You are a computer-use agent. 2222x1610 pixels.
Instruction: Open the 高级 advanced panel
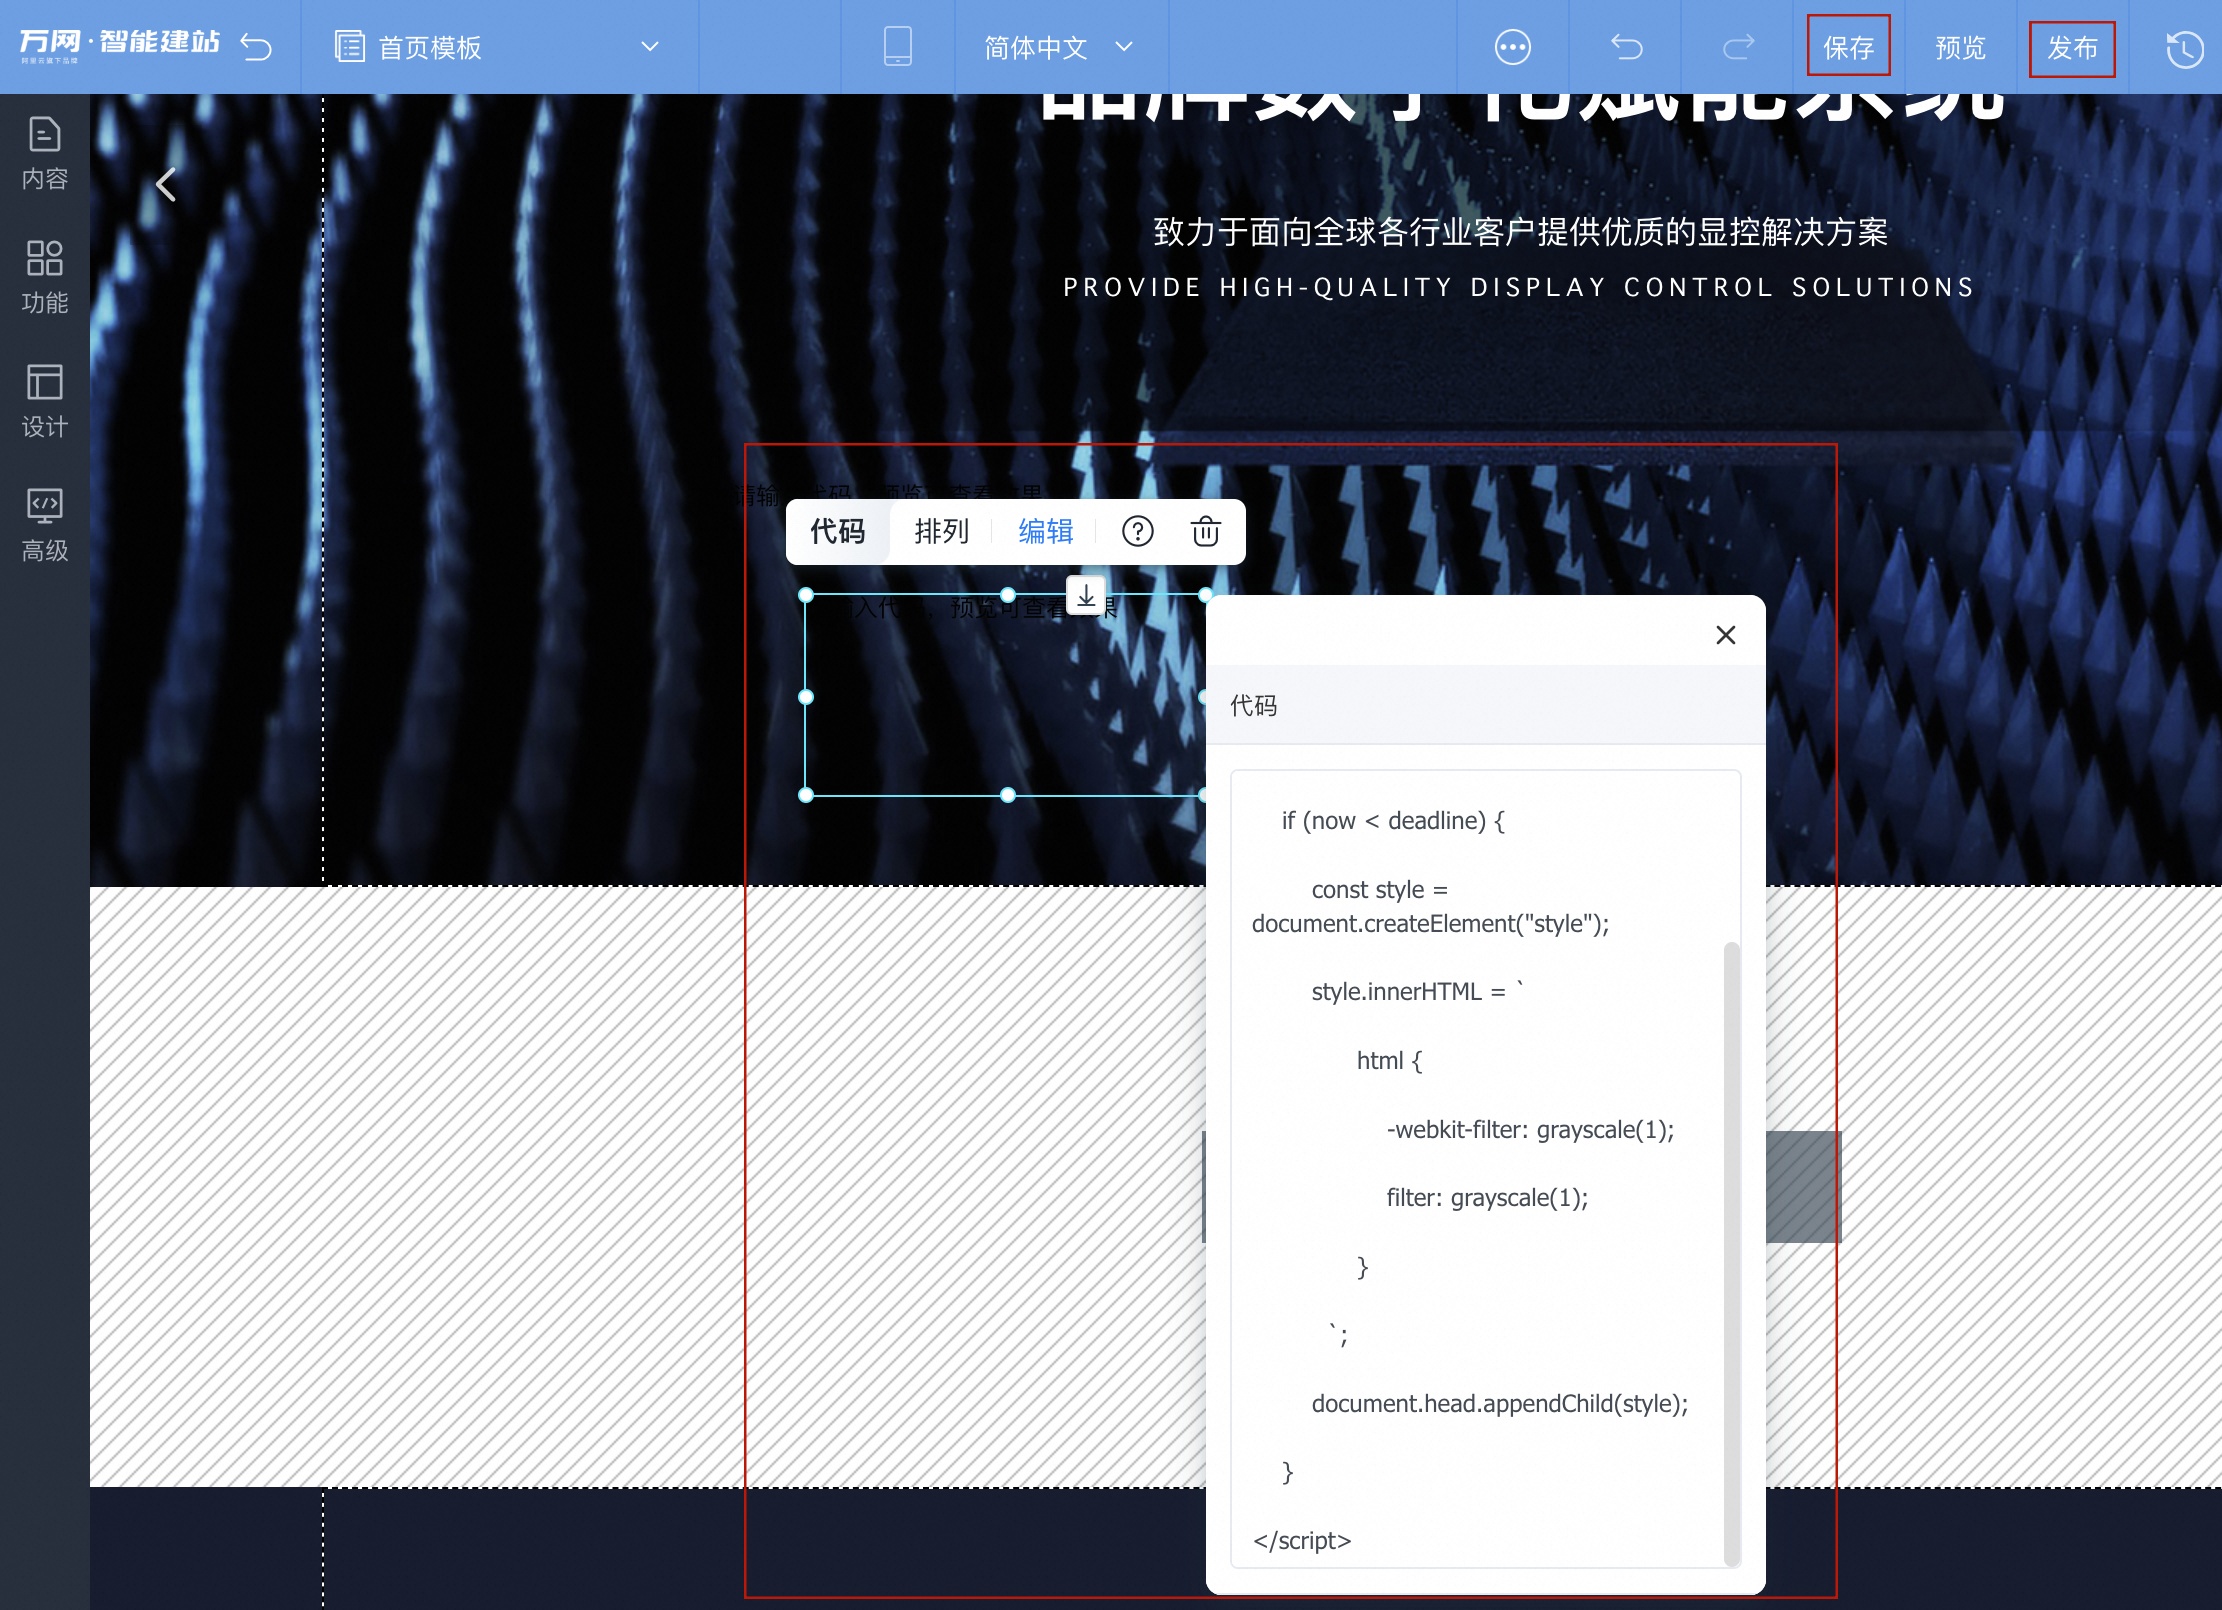(x=45, y=525)
